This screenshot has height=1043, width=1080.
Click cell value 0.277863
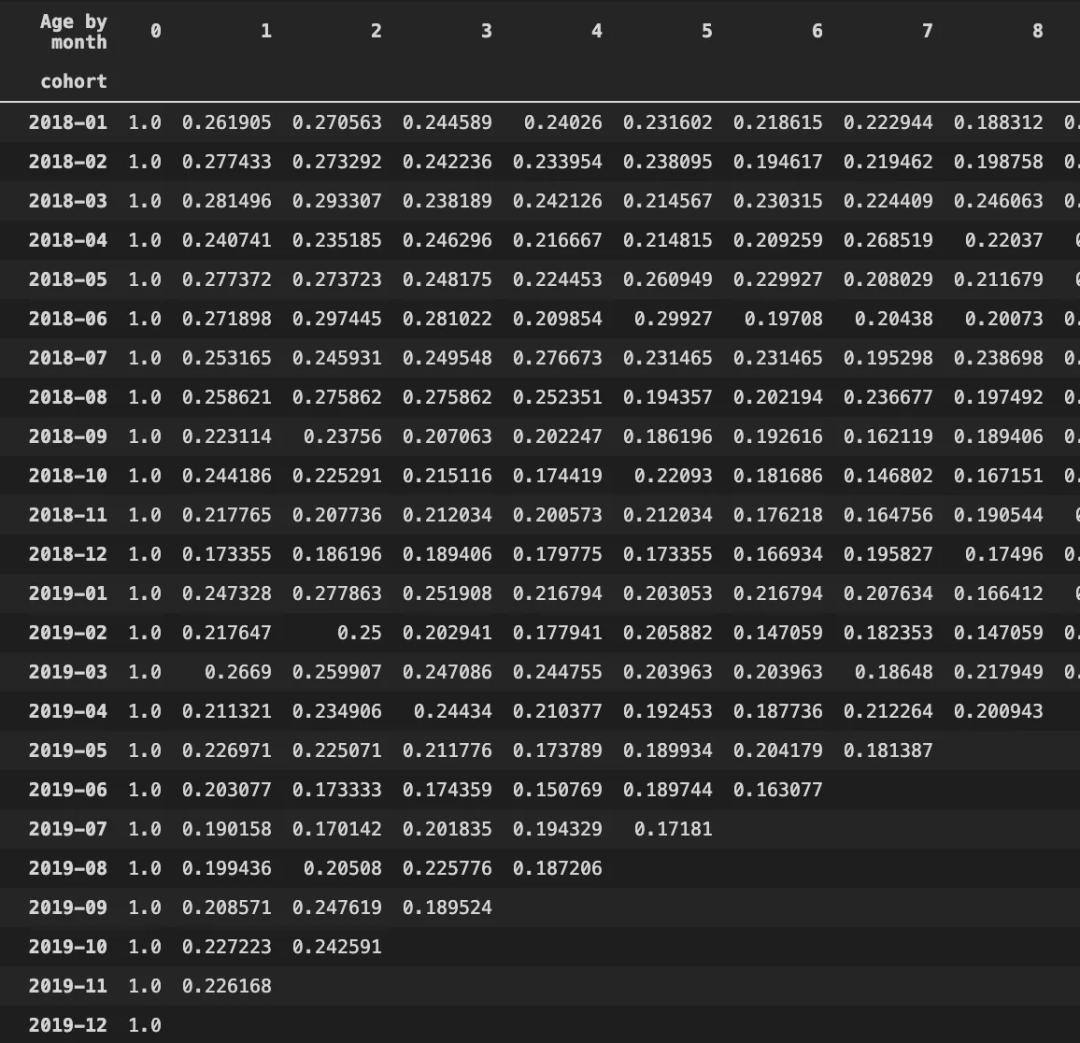pyautogui.click(x=337, y=594)
